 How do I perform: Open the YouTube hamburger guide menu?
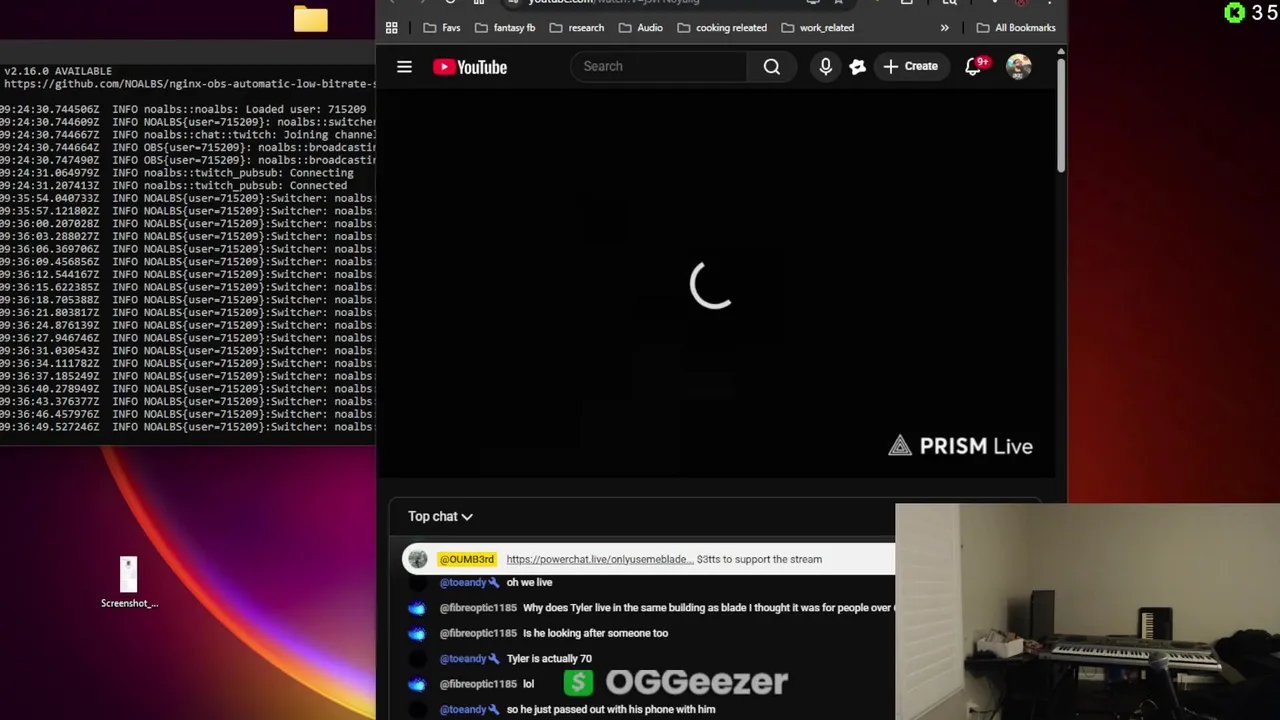[x=404, y=67]
